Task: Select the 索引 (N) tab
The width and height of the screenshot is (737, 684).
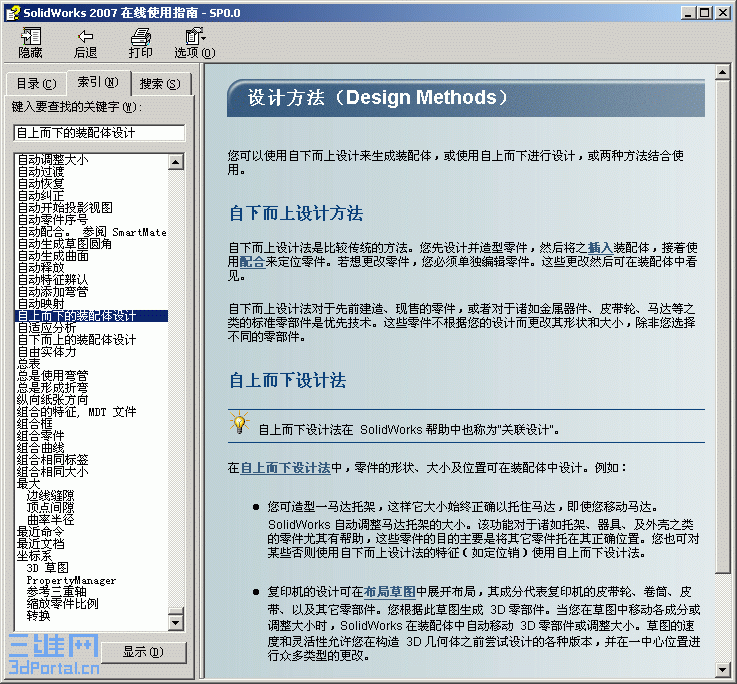Action: [x=98, y=82]
